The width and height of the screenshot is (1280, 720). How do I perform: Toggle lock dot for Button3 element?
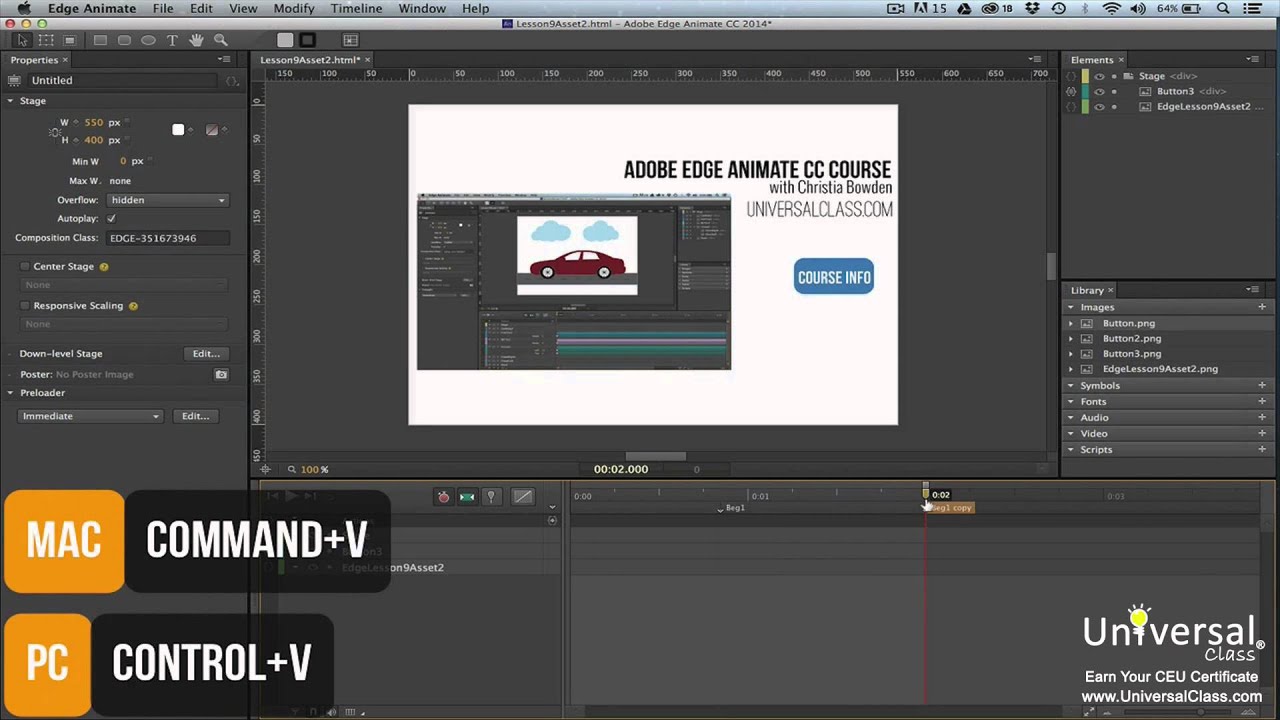(1114, 91)
